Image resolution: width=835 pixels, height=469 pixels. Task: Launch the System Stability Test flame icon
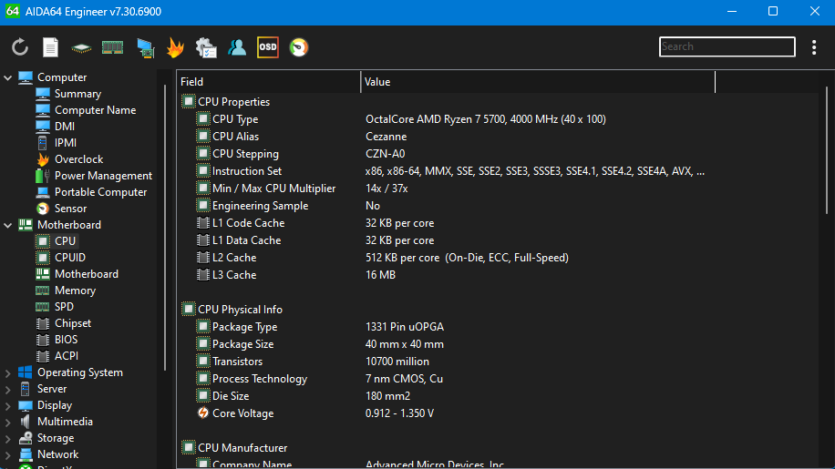tap(175, 47)
